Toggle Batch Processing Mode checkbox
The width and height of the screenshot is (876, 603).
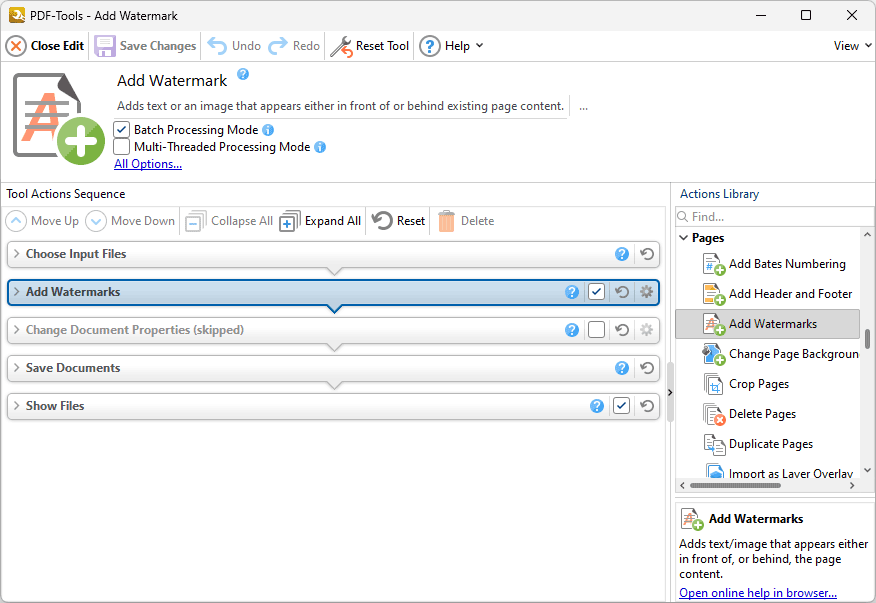(122, 130)
